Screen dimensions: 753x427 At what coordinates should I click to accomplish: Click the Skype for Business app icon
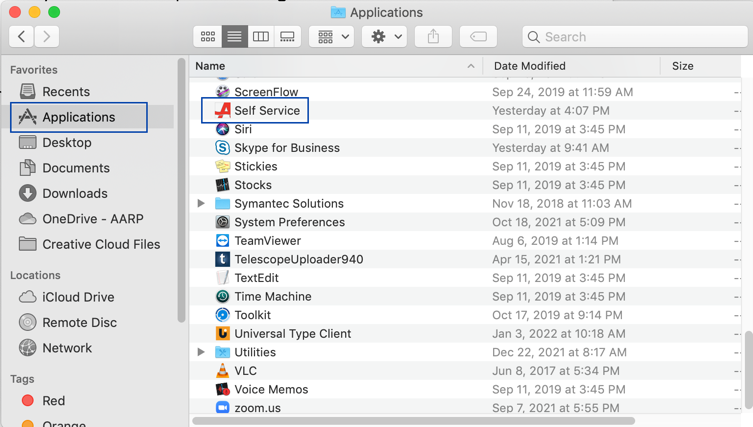[222, 147]
